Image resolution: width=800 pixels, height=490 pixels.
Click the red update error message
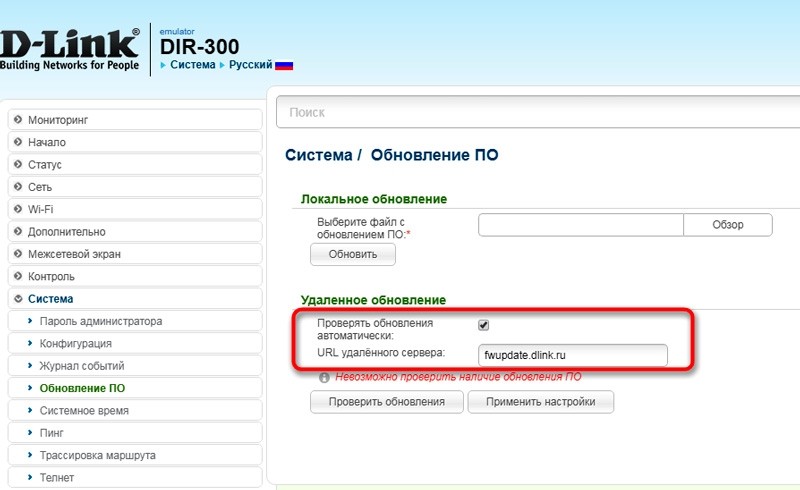pos(458,377)
